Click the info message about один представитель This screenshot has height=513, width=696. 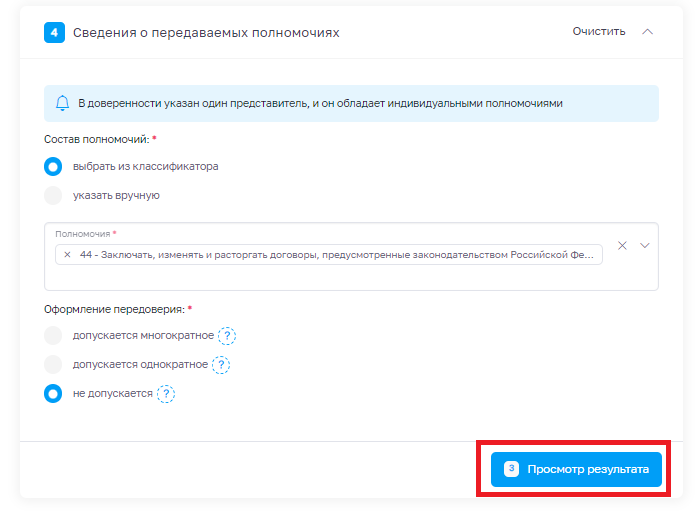click(x=351, y=103)
